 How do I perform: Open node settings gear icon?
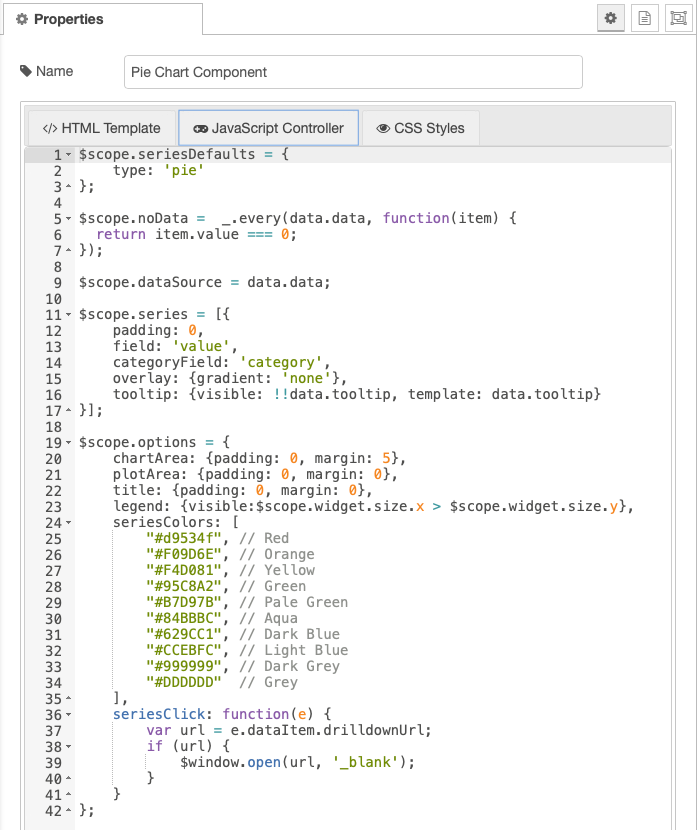[610, 19]
